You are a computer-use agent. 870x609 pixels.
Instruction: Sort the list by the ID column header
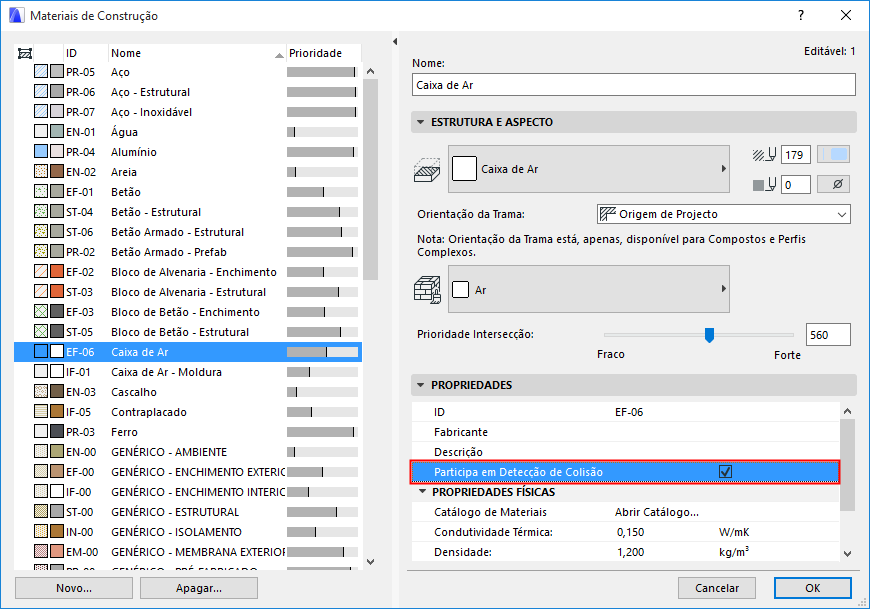pyautogui.click(x=86, y=53)
